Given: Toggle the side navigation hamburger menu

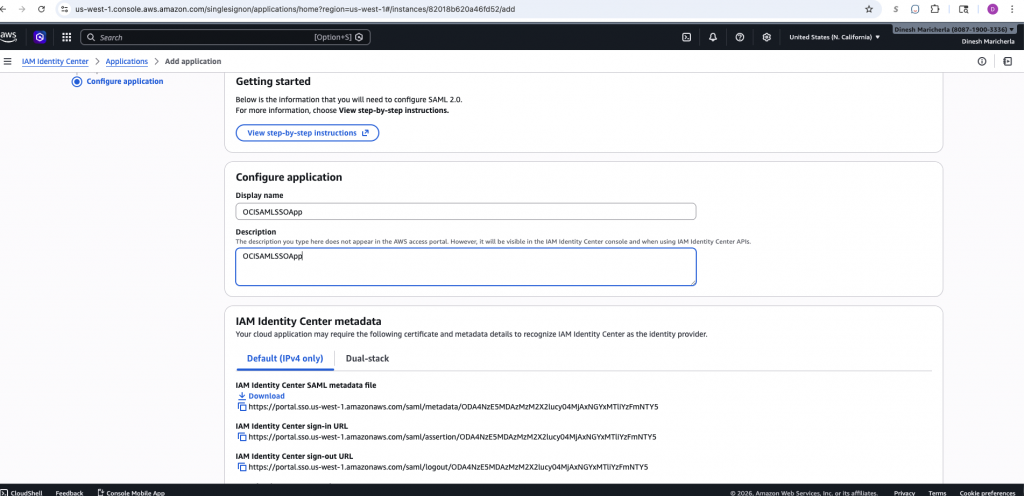Looking at the screenshot, I should coord(8,62).
